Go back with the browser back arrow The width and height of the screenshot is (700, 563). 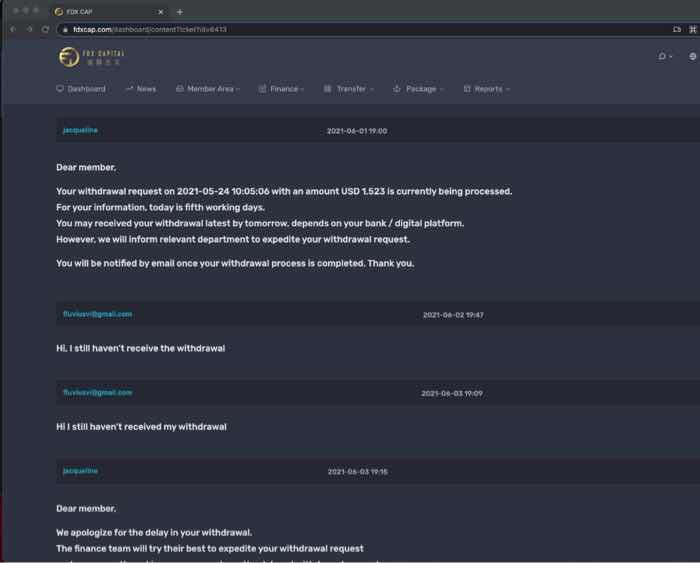tap(13, 29)
